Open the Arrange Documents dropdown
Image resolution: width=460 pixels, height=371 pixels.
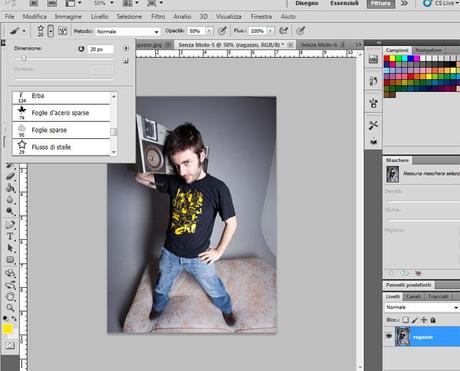pyautogui.click(x=131, y=3)
